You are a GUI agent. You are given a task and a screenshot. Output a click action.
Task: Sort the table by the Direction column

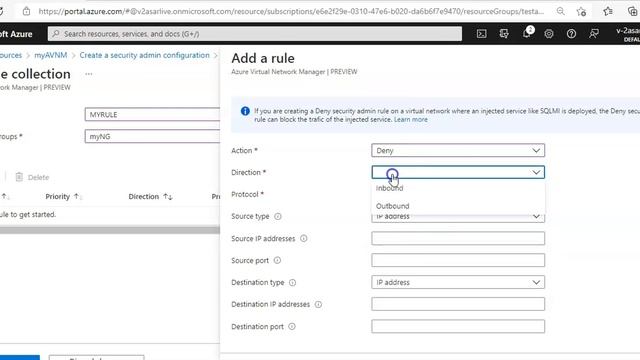pyautogui.click(x=150, y=197)
